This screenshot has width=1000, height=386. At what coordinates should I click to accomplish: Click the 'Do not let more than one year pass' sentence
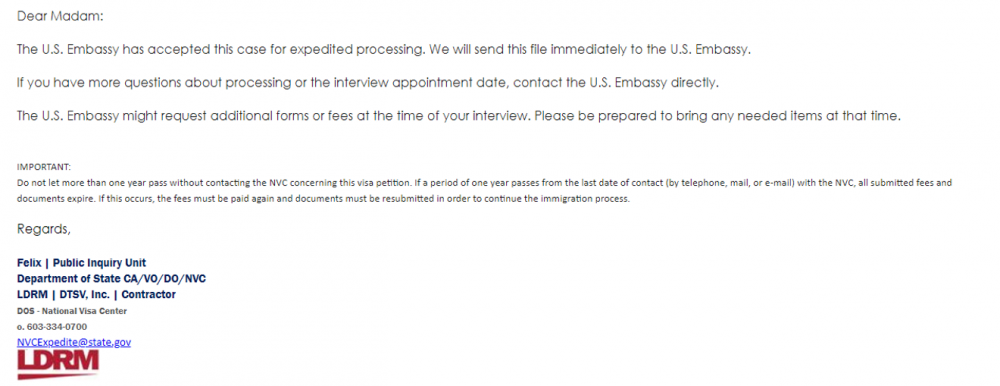pos(211,182)
